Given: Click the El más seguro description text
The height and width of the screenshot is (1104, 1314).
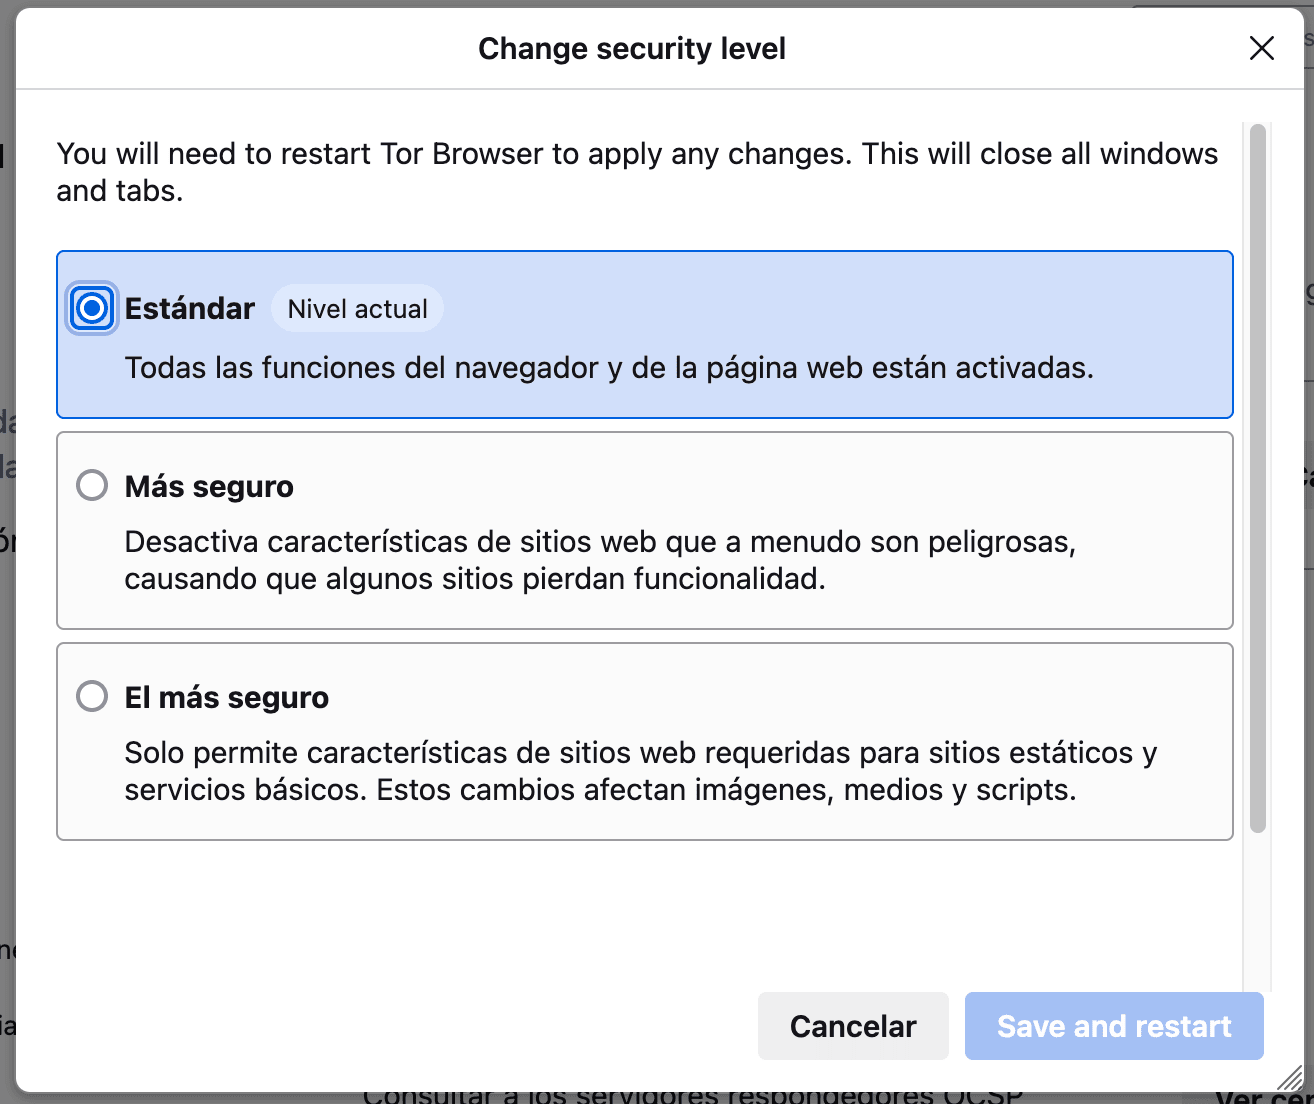Looking at the screenshot, I should pyautogui.click(x=640, y=770).
